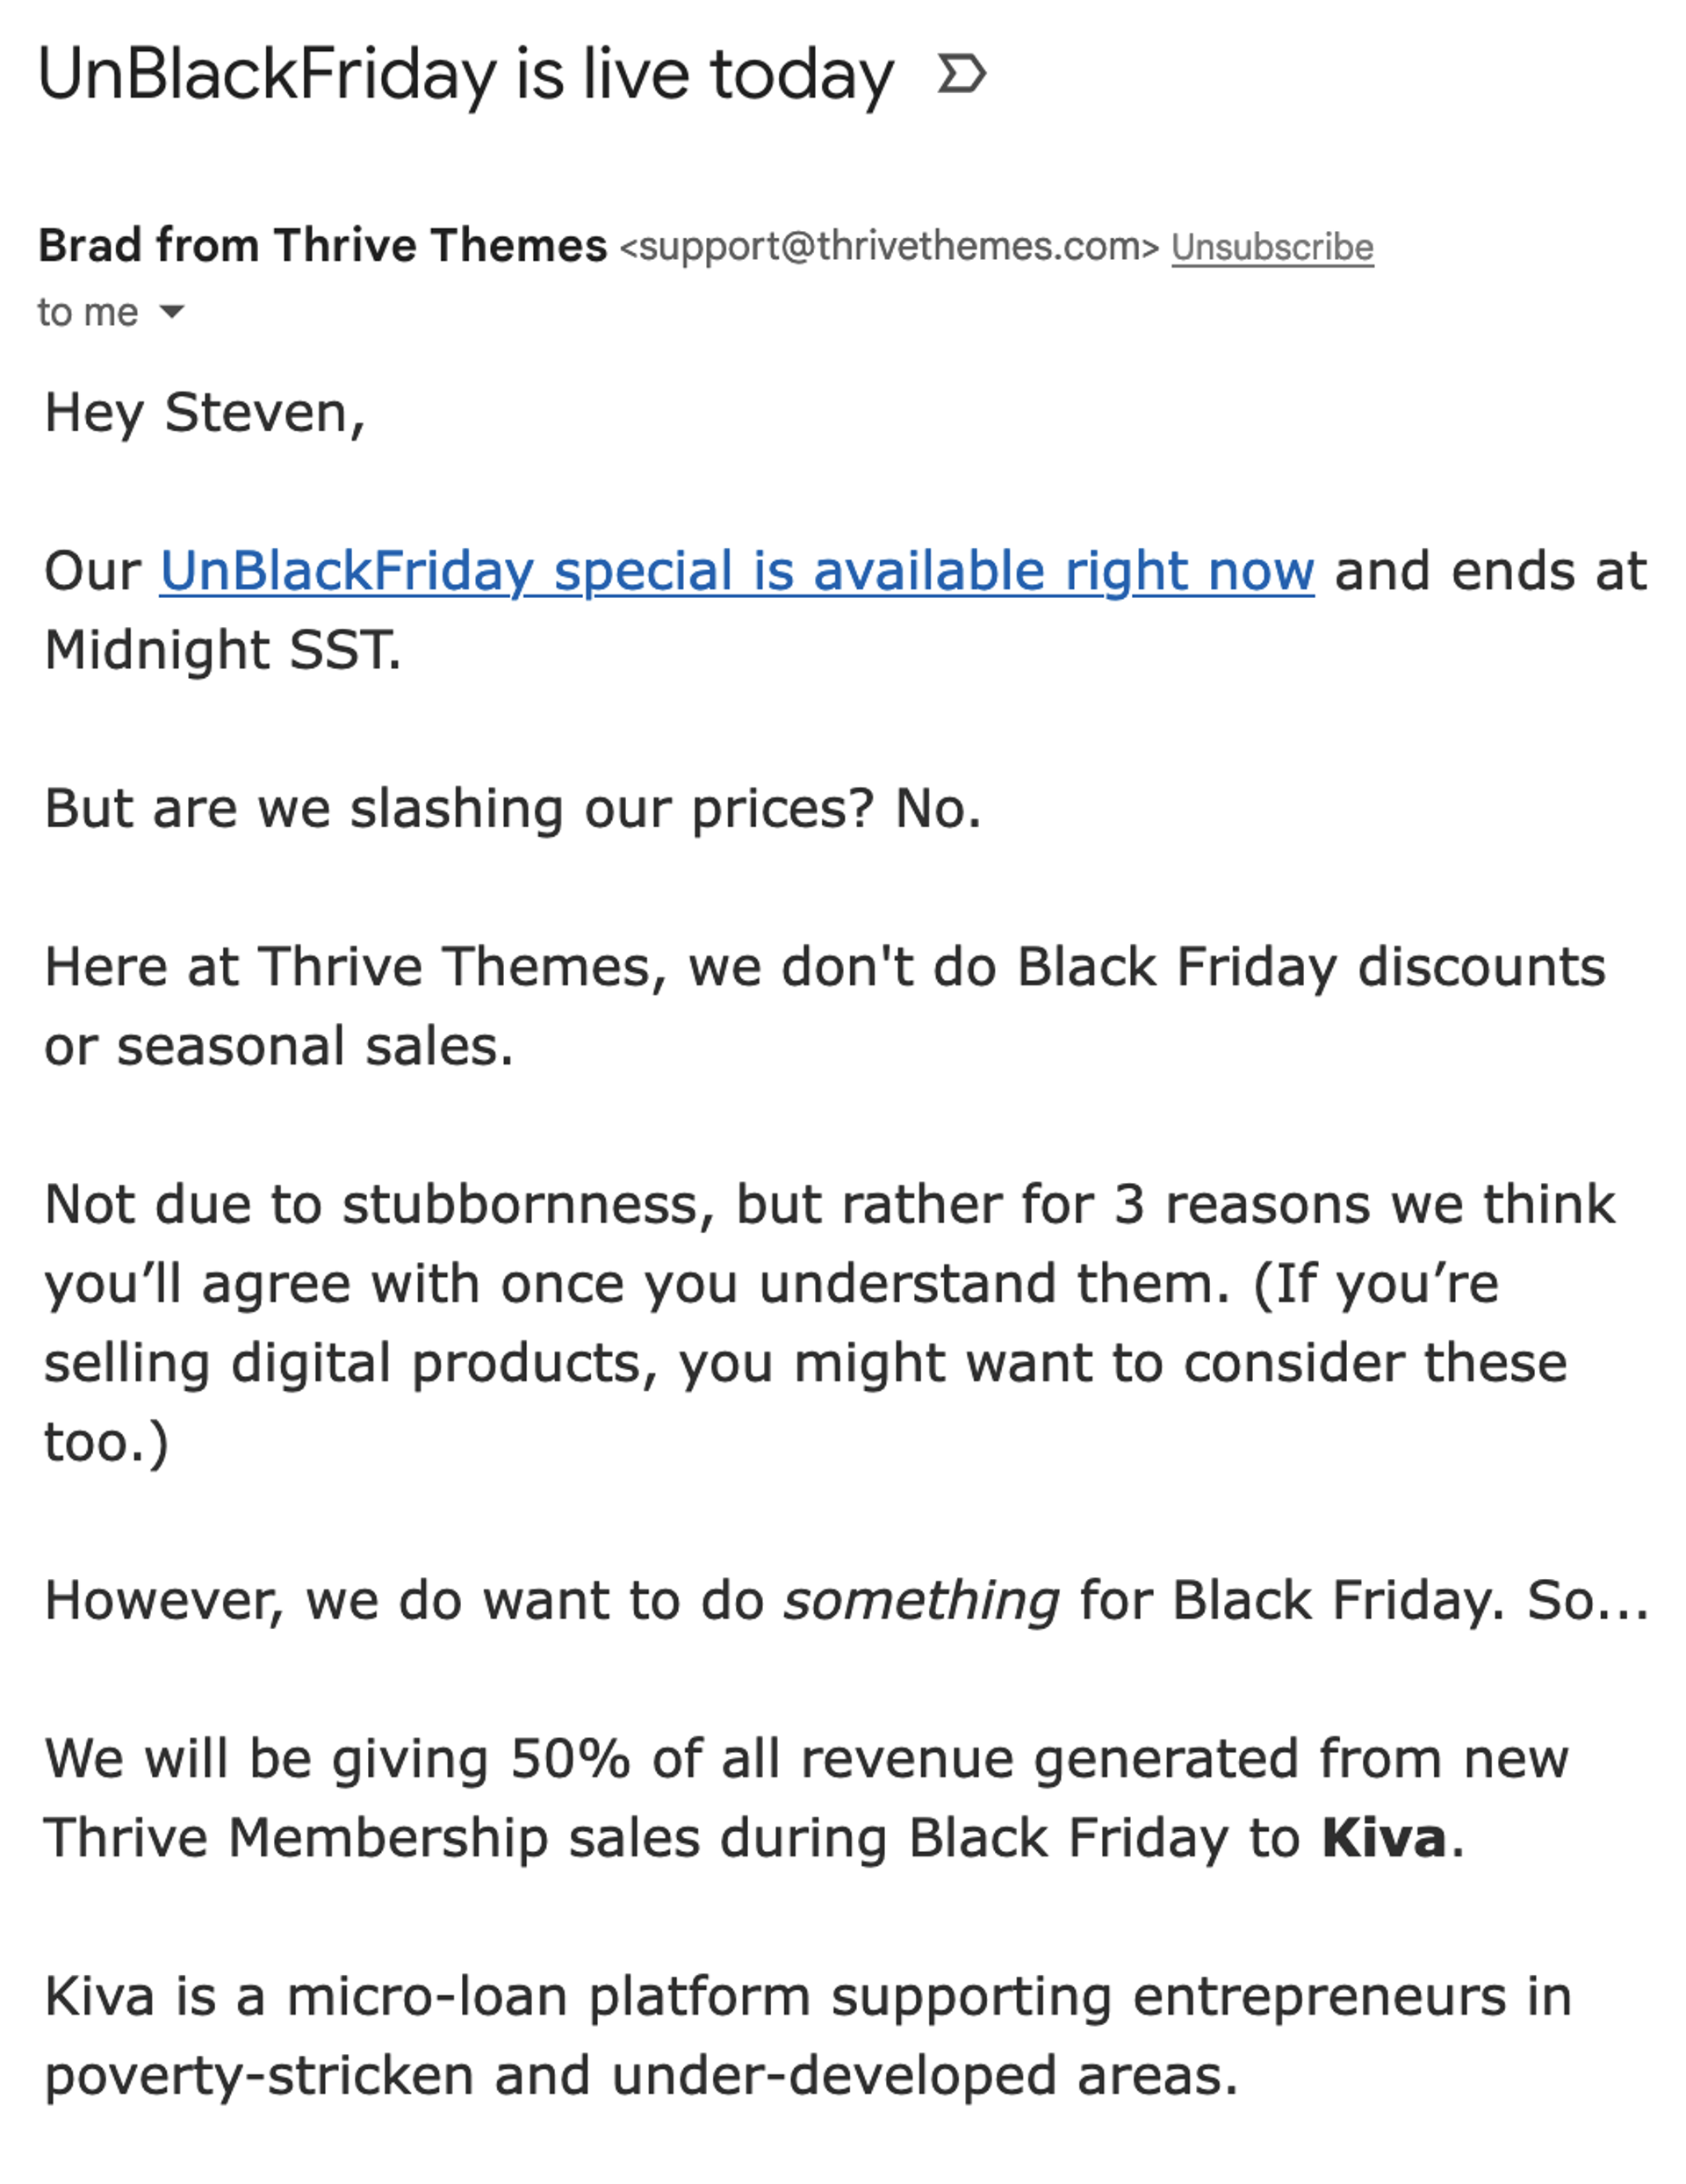Click sender name "Brad from Thrive Themes"

[x=322, y=245]
